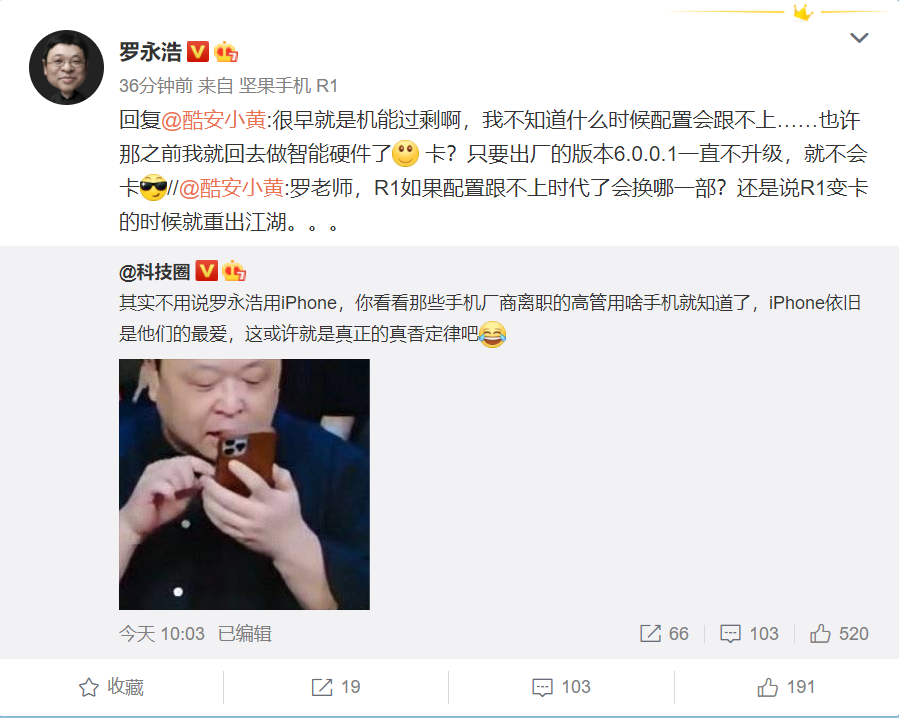Click the membership crown badge beside 罗永浩
Screen dimensions: 899x718
pyautogui.click(x=226, y=52)
